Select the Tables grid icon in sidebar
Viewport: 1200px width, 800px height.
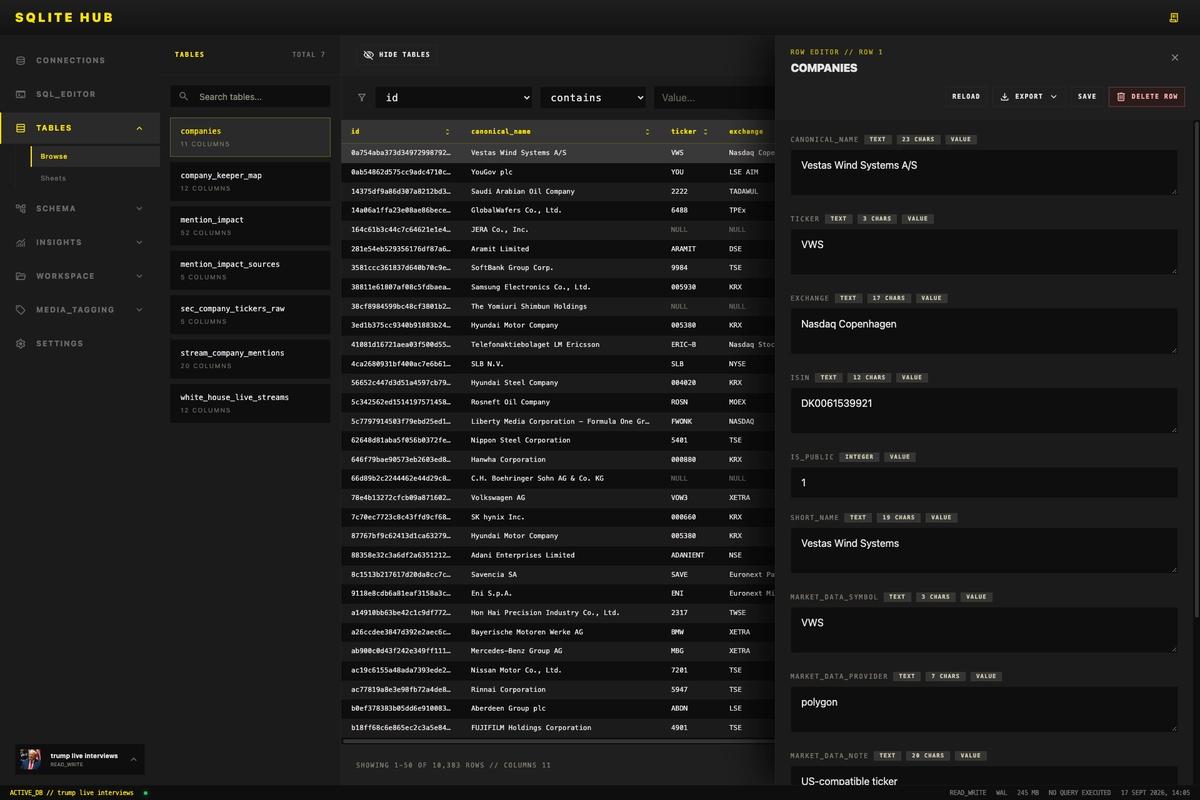[x=21, y=128]
